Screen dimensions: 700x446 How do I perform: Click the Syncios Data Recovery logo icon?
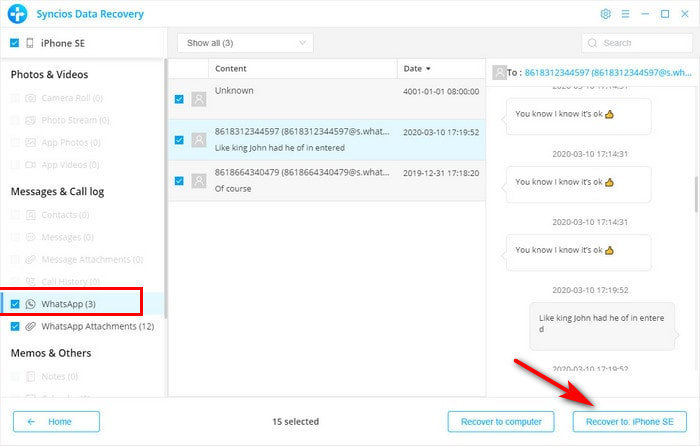[17, 14]
